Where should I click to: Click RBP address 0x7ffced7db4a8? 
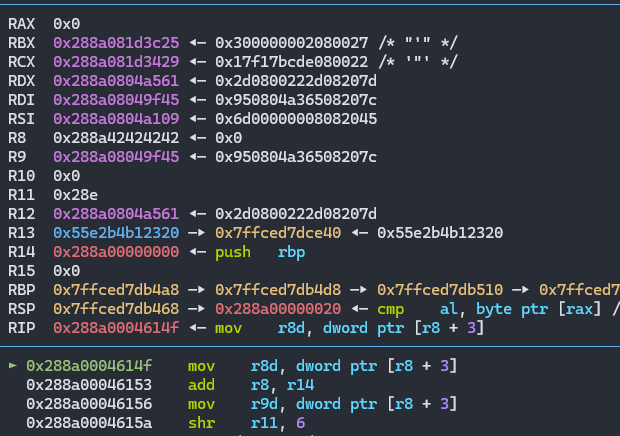pos(116,290)
